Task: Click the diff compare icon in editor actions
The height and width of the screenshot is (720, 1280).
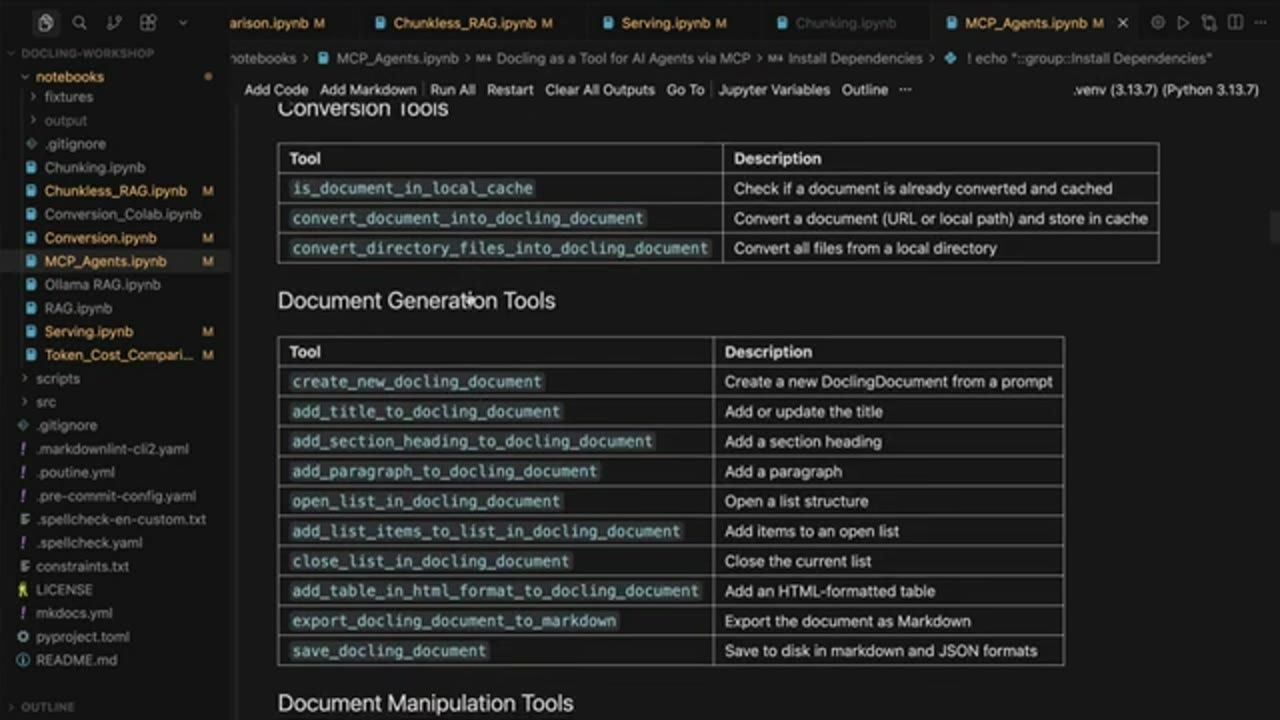Action: (1209, 22)
